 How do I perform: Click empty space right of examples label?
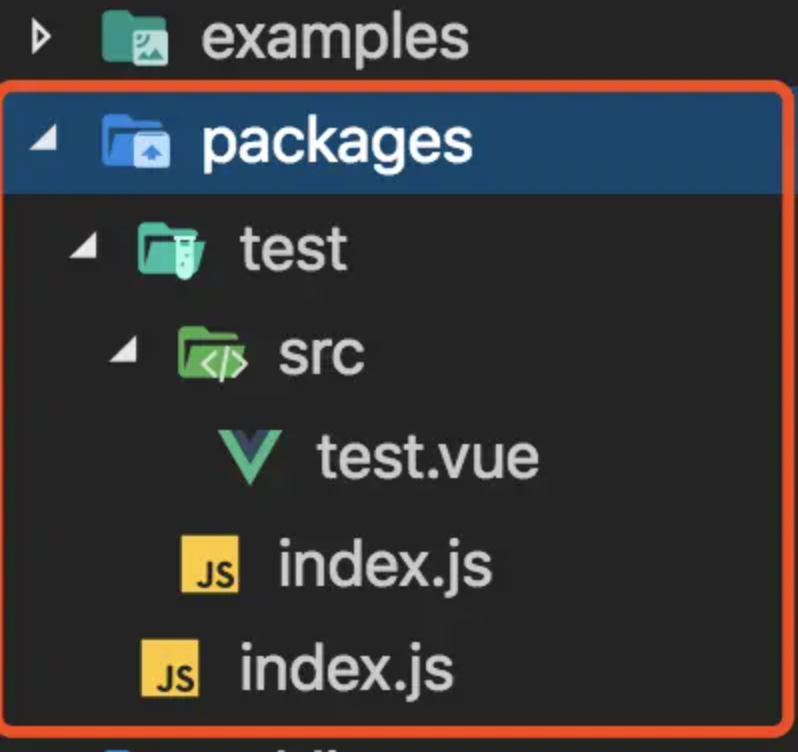(630, 39)
